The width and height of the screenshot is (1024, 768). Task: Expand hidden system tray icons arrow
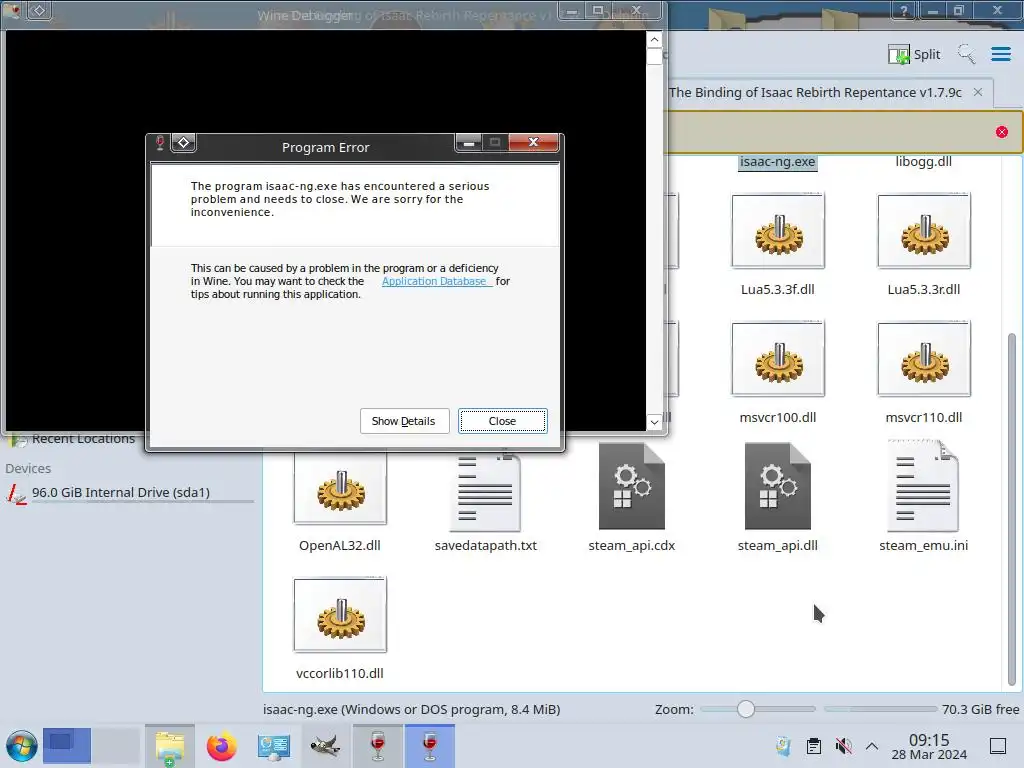pyautogui.click(x=872, y=746)
